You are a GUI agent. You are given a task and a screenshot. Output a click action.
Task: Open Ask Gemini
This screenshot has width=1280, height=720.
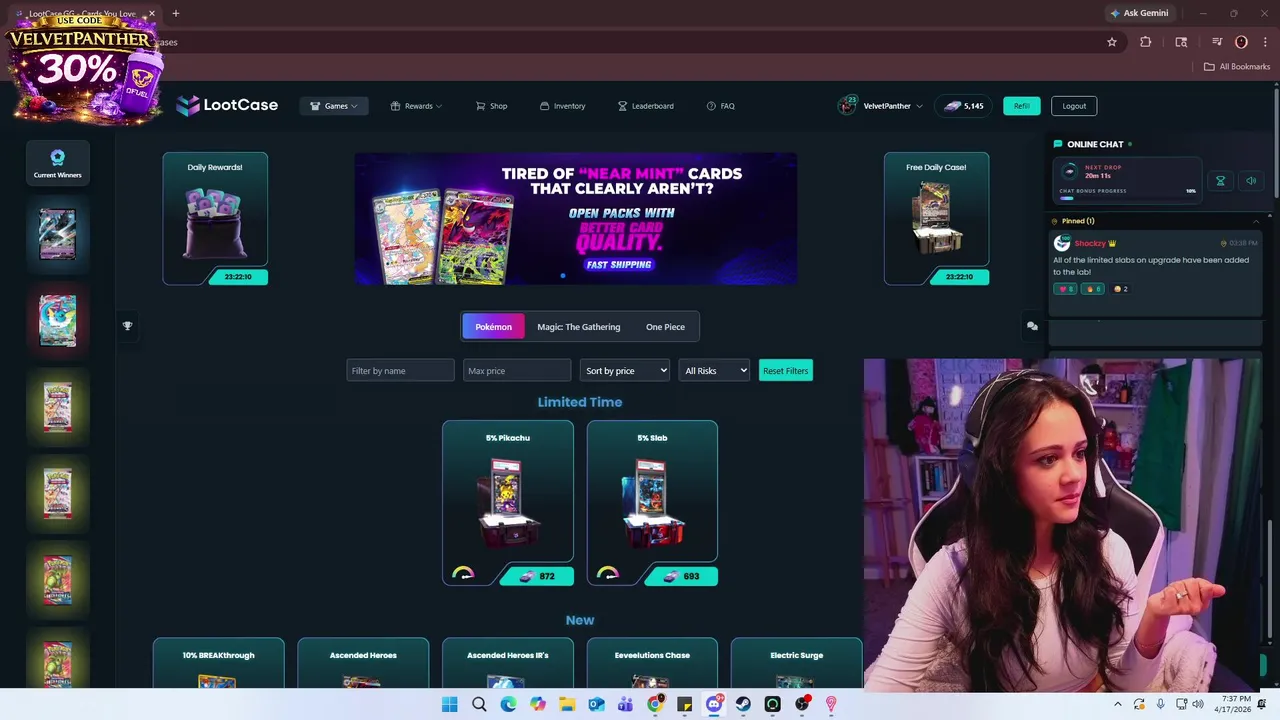click(x=1139, y=13)
